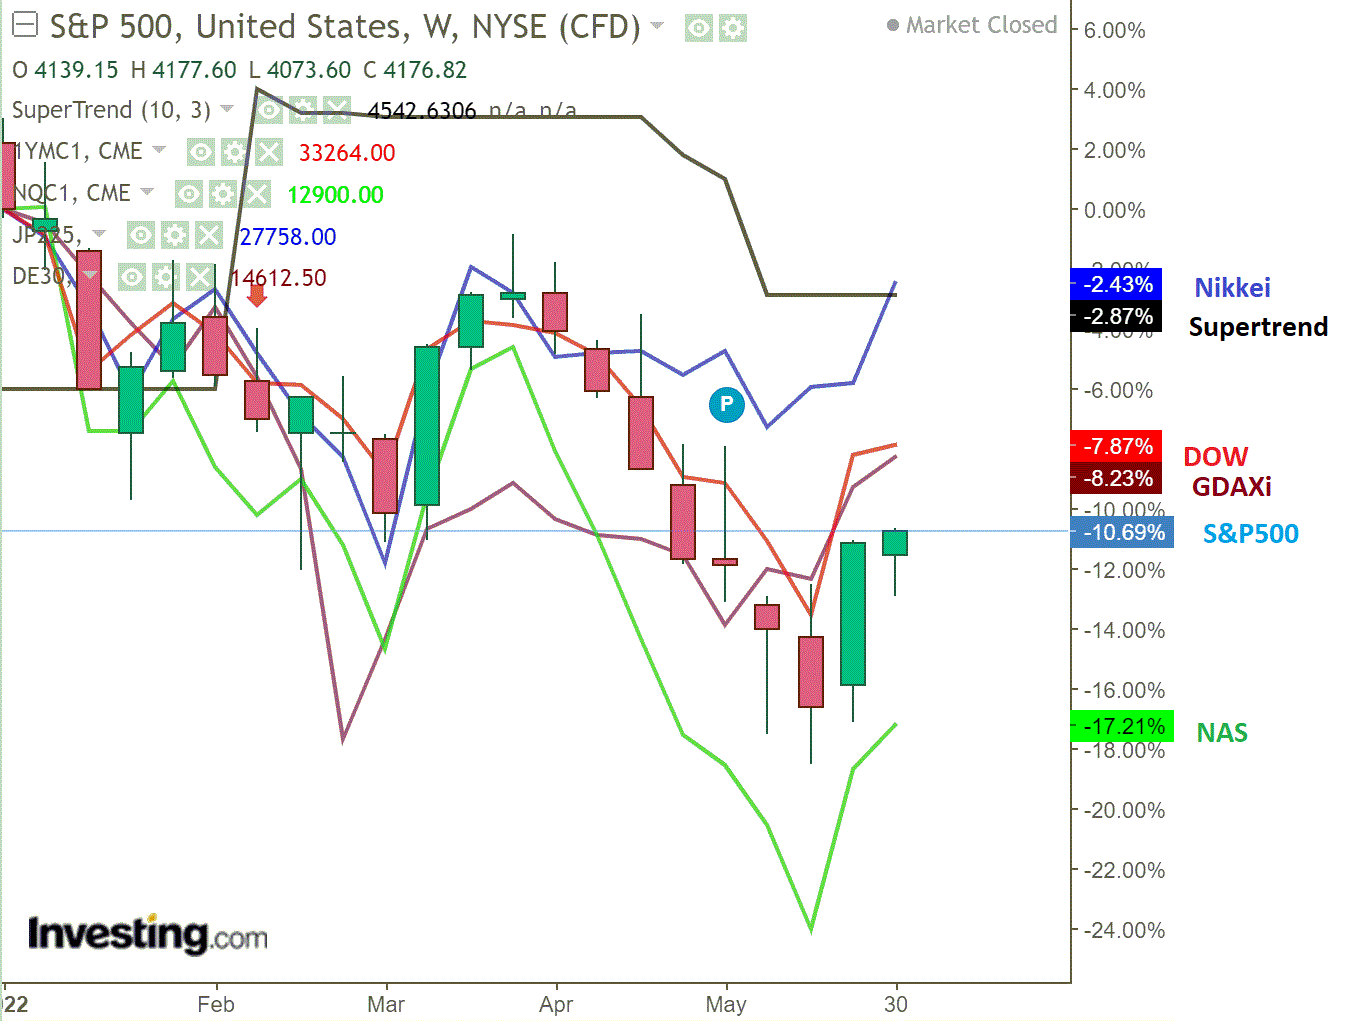
Task: Click the H 4177.60 high value
Action: pyautogui.click(x=184, y=70)
